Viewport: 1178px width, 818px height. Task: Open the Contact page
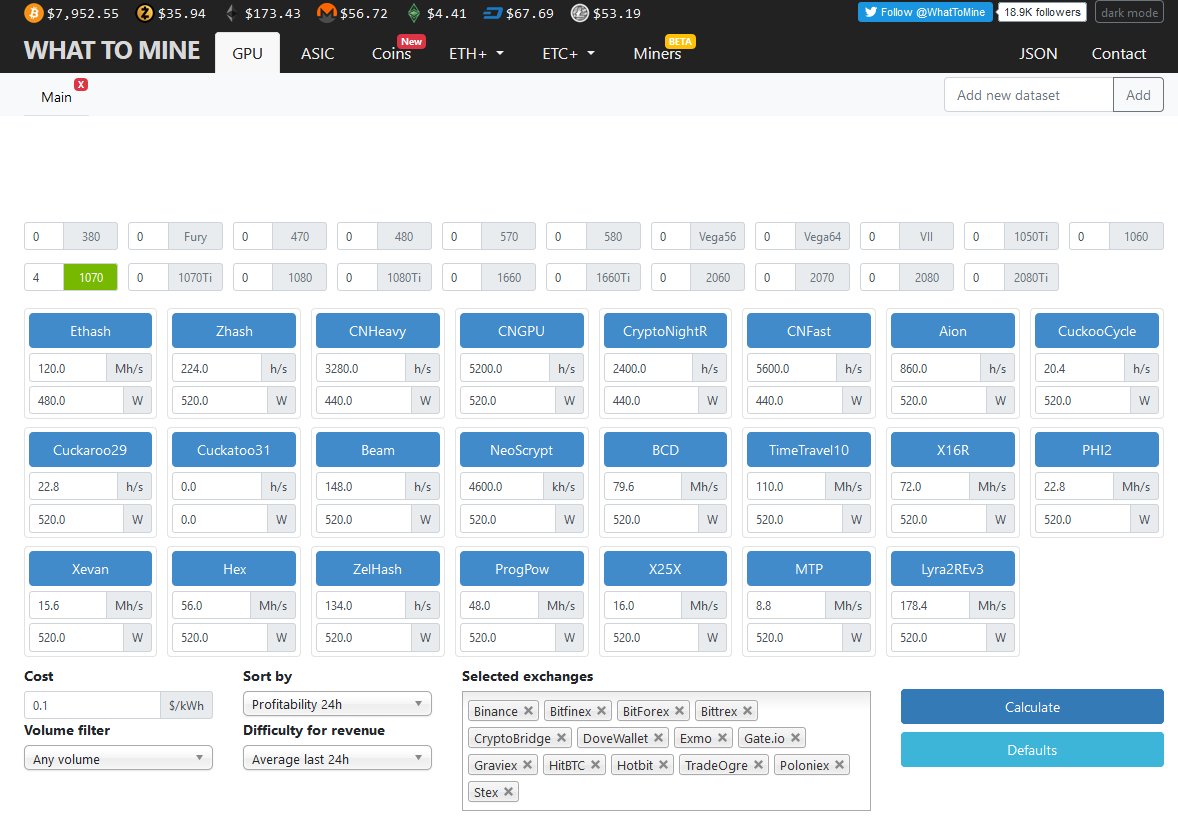point(1119,53)
